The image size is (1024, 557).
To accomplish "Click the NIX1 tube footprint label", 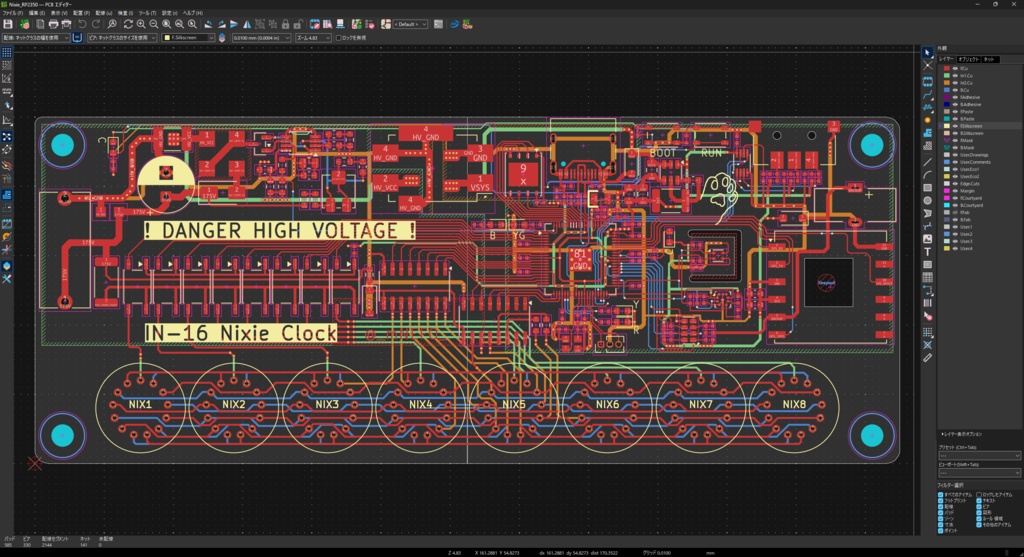I will coord(140,404).
